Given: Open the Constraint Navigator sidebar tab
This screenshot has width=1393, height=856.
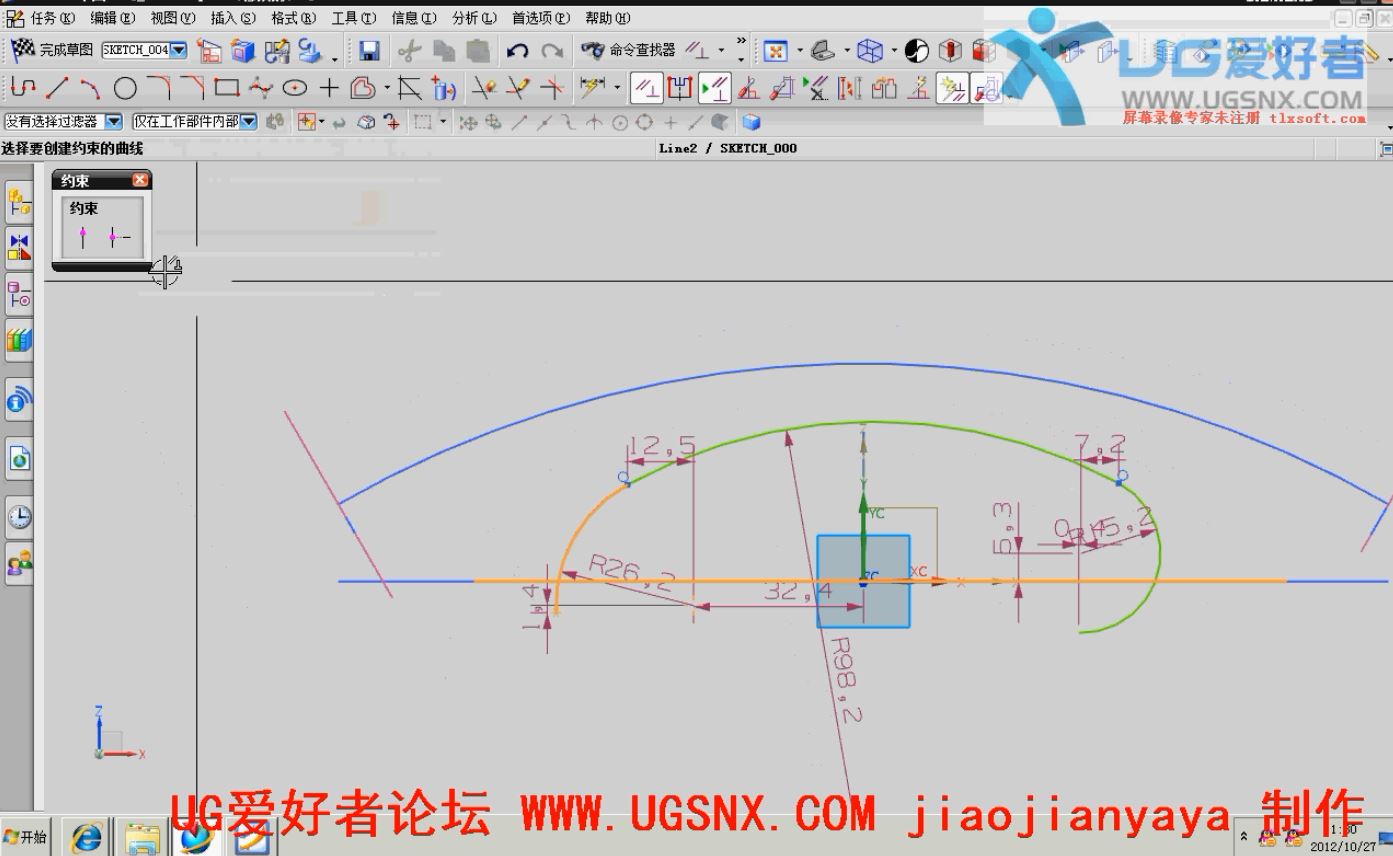Looking at the screenshot, I should (x=19, y=246).
